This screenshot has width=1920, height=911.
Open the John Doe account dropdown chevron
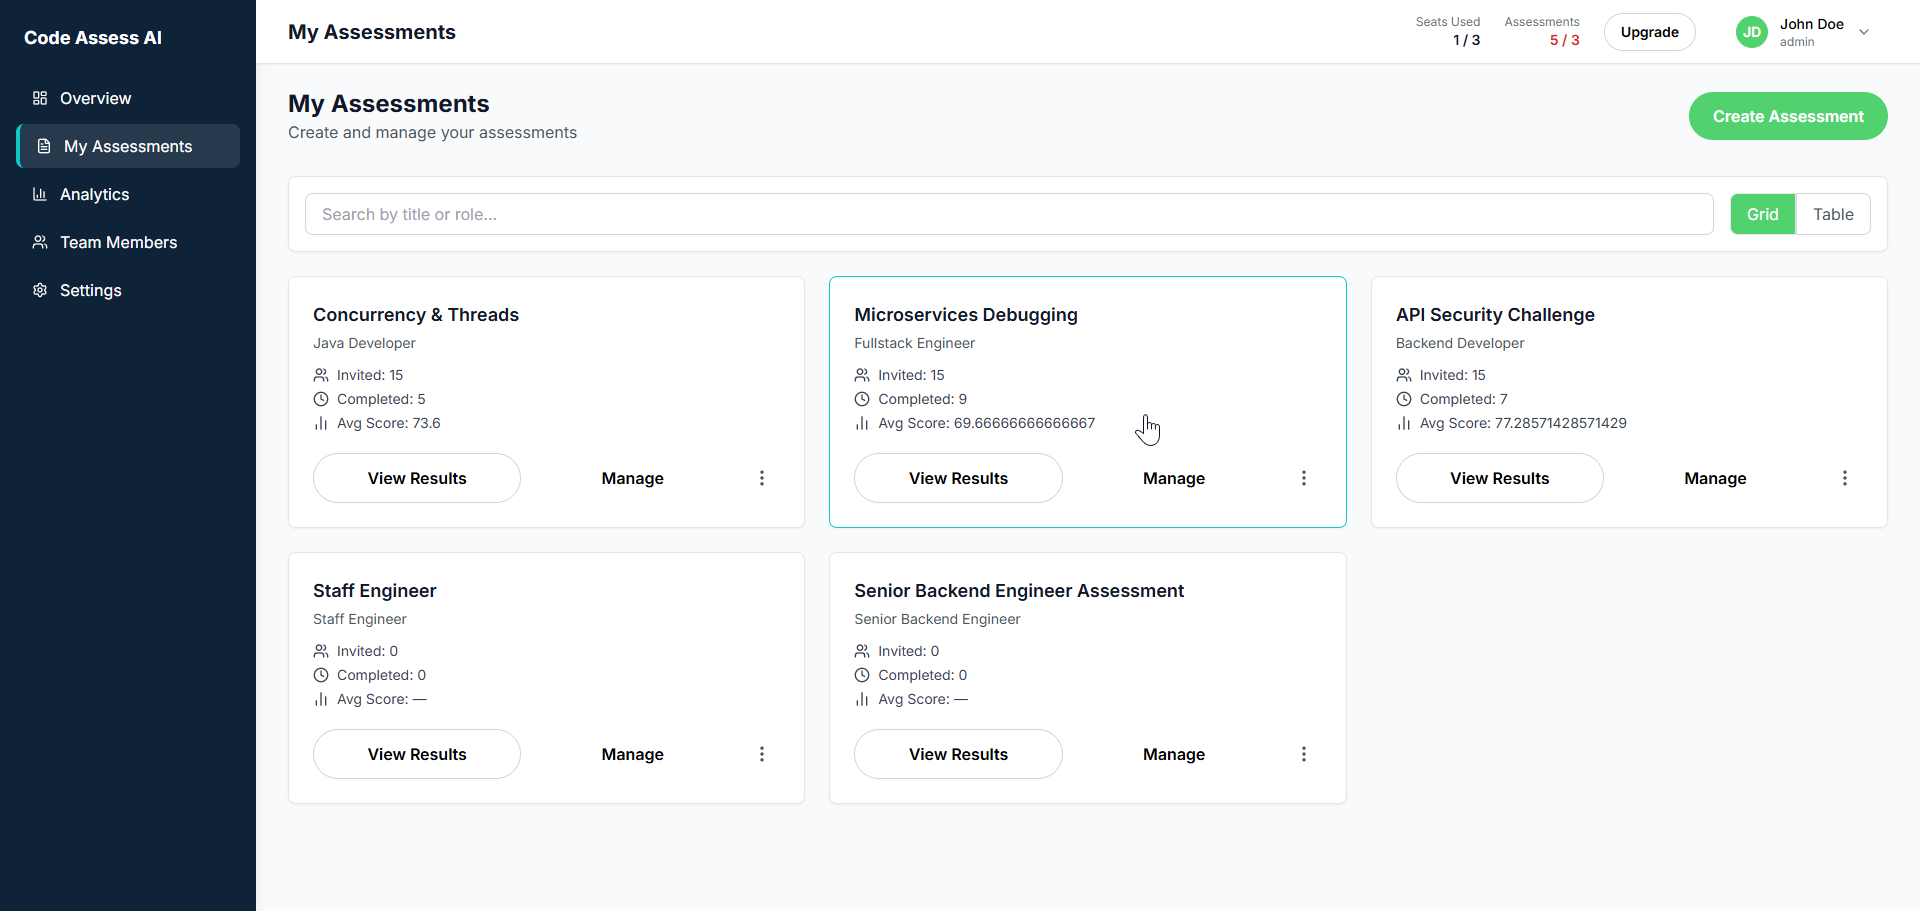(x=1864, y=32)
